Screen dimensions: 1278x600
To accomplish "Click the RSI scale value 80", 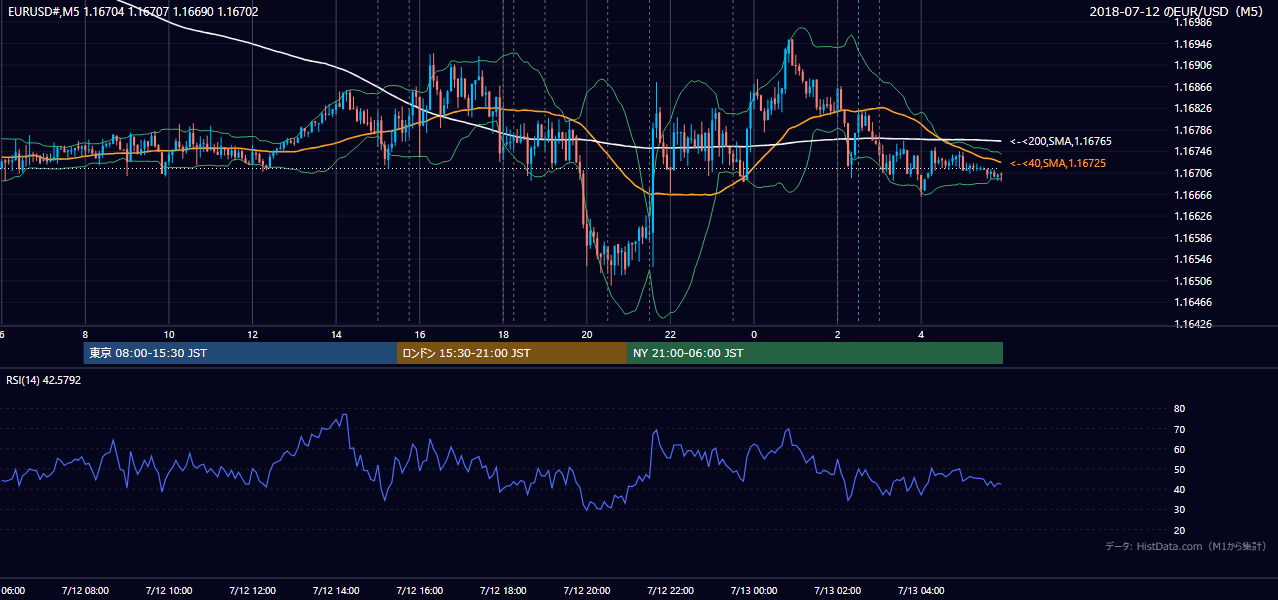I will tap(1179, 409).
